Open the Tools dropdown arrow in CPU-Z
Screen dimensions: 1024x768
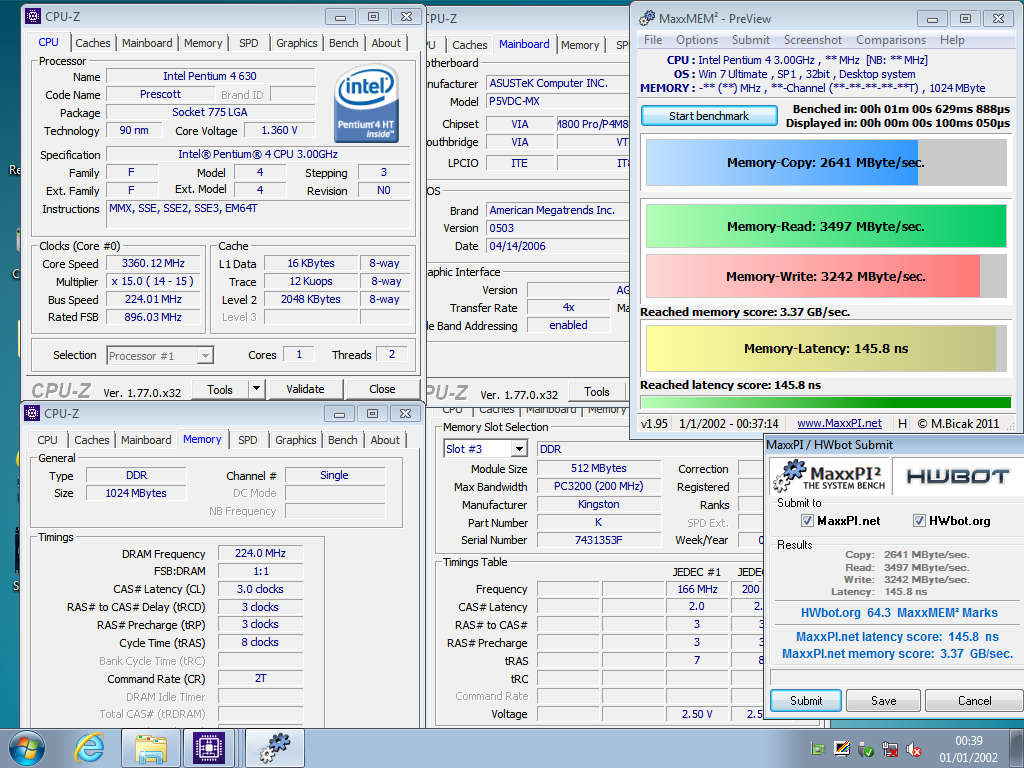pos(257,389)
